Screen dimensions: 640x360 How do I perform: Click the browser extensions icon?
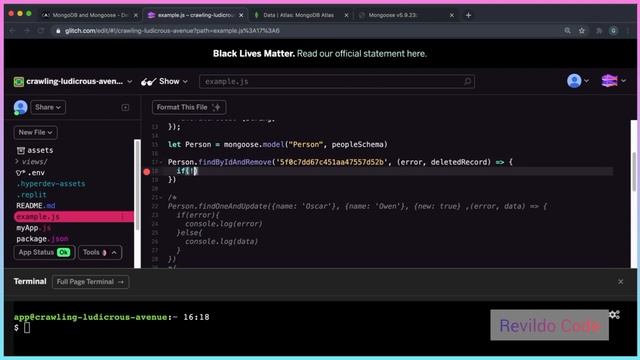(599, 31)
